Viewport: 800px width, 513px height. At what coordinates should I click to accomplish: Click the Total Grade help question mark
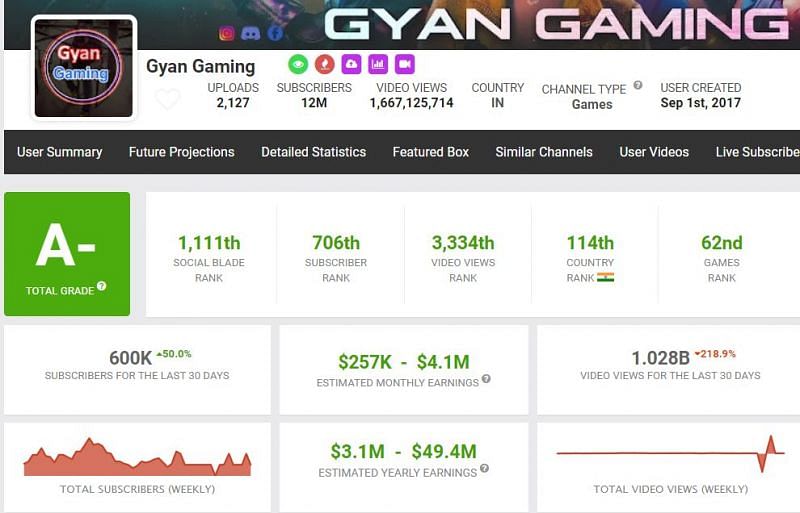coord(102,286)
